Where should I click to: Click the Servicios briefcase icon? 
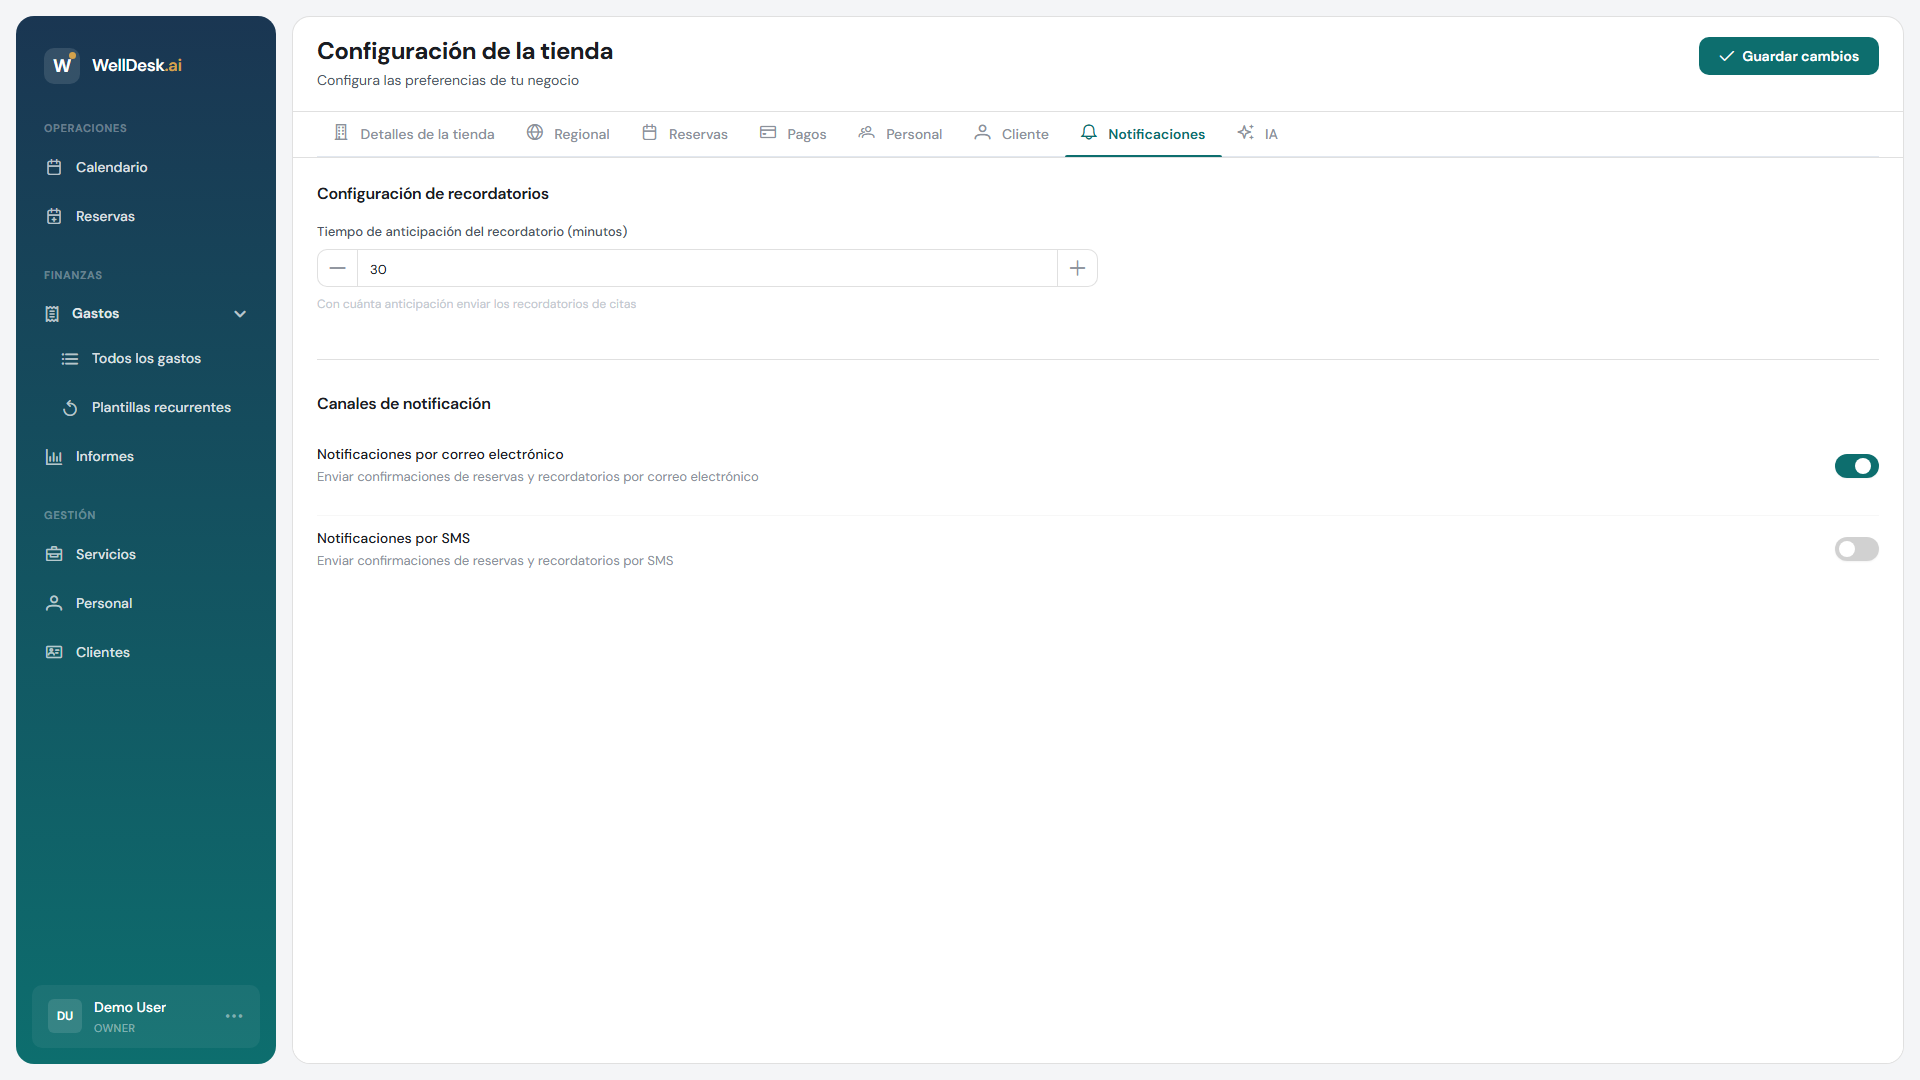click(54, 553)
